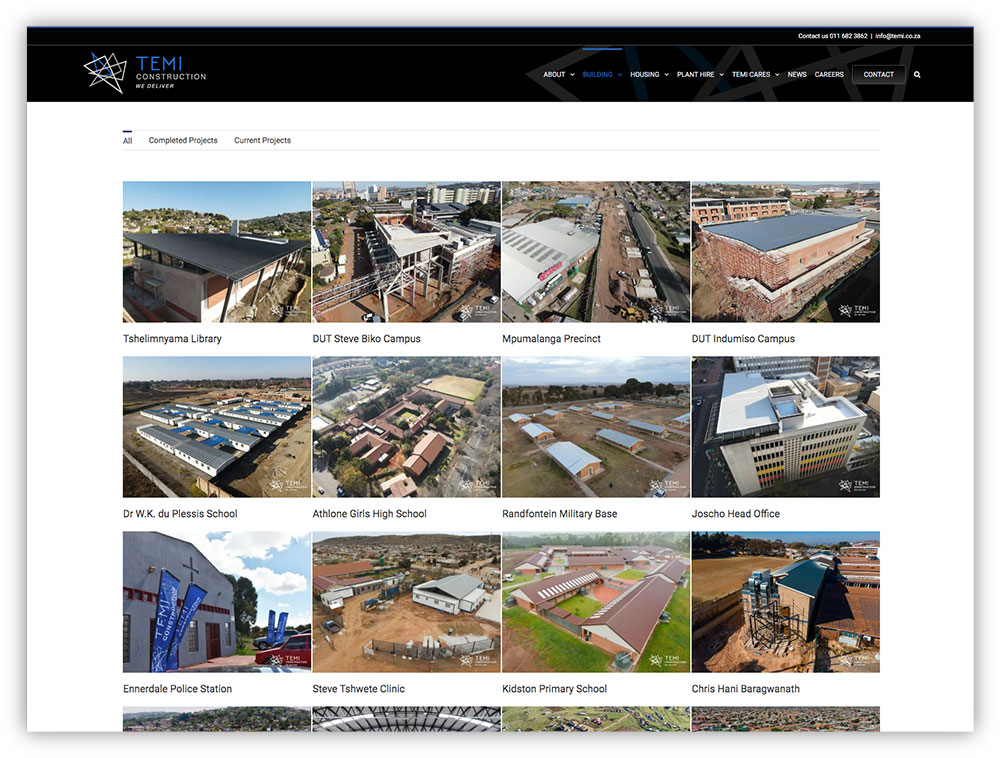Image resolution: width=1000 pixels, height=758 pixels.
Task: Expand the Building menu dropdown
Action: (601, 74)
